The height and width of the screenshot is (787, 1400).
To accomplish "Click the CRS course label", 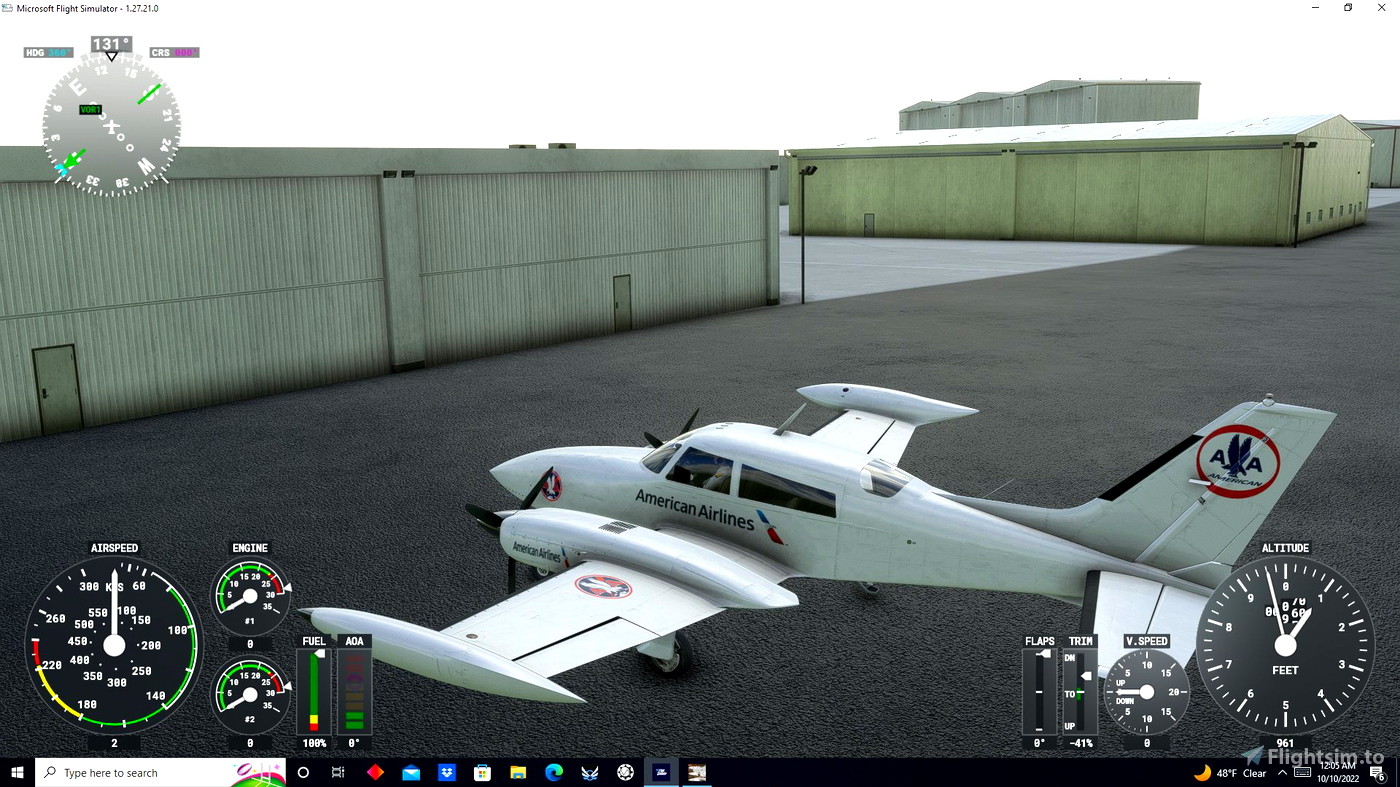I will coord(174,52).
